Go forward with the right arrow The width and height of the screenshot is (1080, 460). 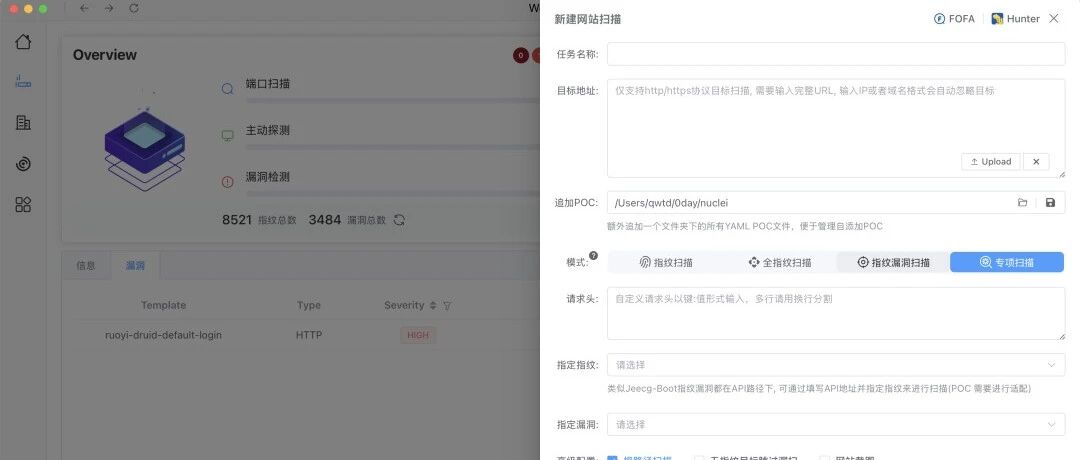pyautogui.click(x=109, y=8)
